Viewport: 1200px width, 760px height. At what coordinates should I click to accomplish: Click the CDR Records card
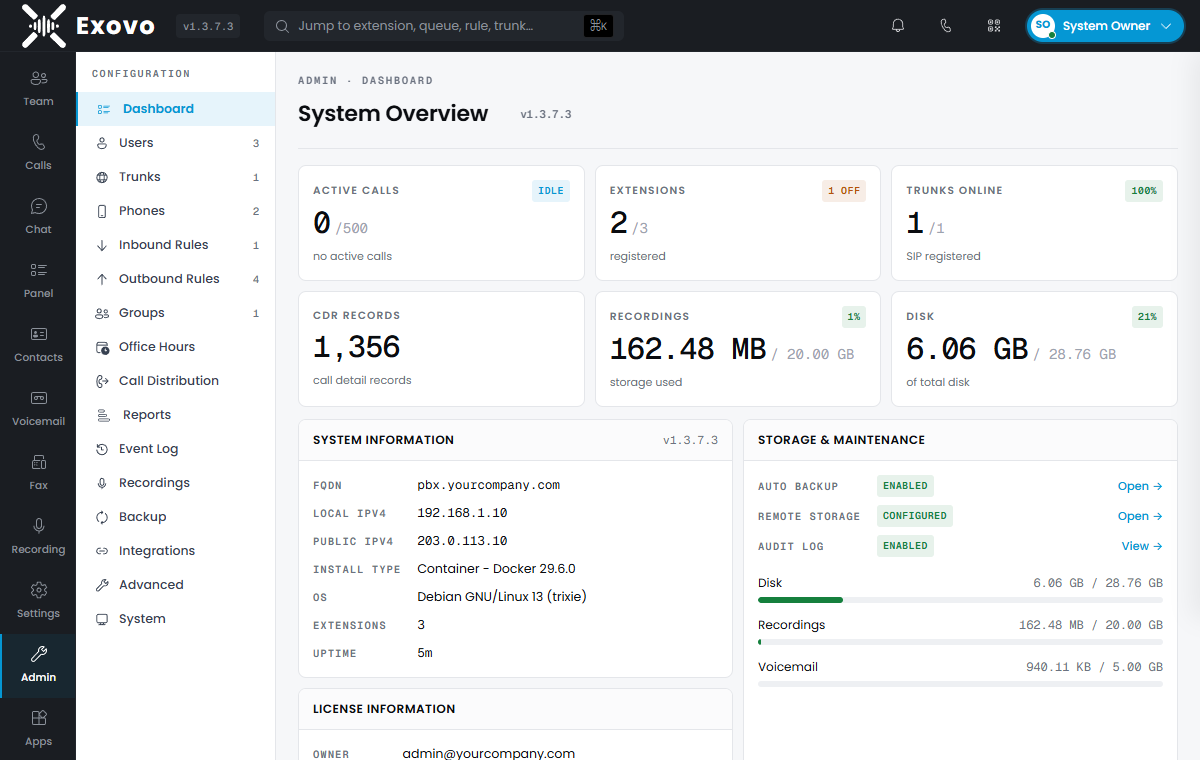[x=441, y=349]
